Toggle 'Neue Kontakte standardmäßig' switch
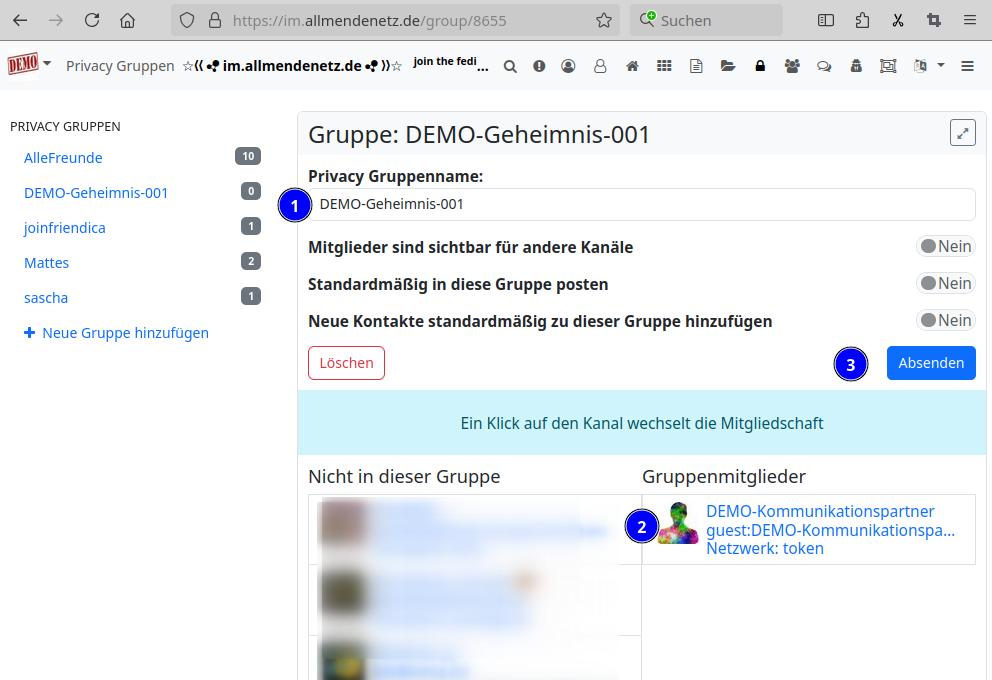The image size is (992, 680). 945,321
